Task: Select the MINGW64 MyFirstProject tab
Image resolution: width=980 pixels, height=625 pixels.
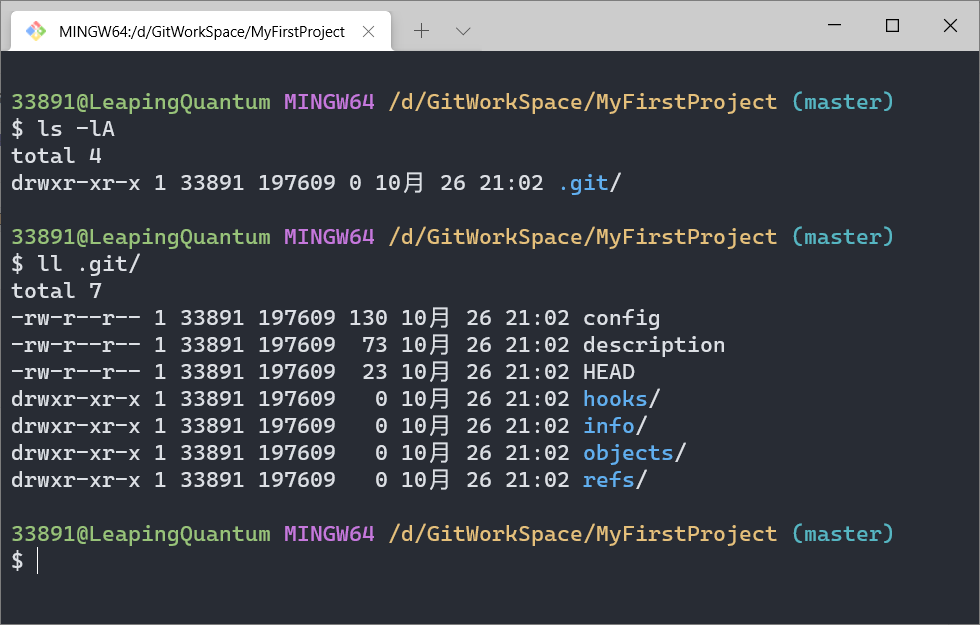Action: tap(201, 31)
